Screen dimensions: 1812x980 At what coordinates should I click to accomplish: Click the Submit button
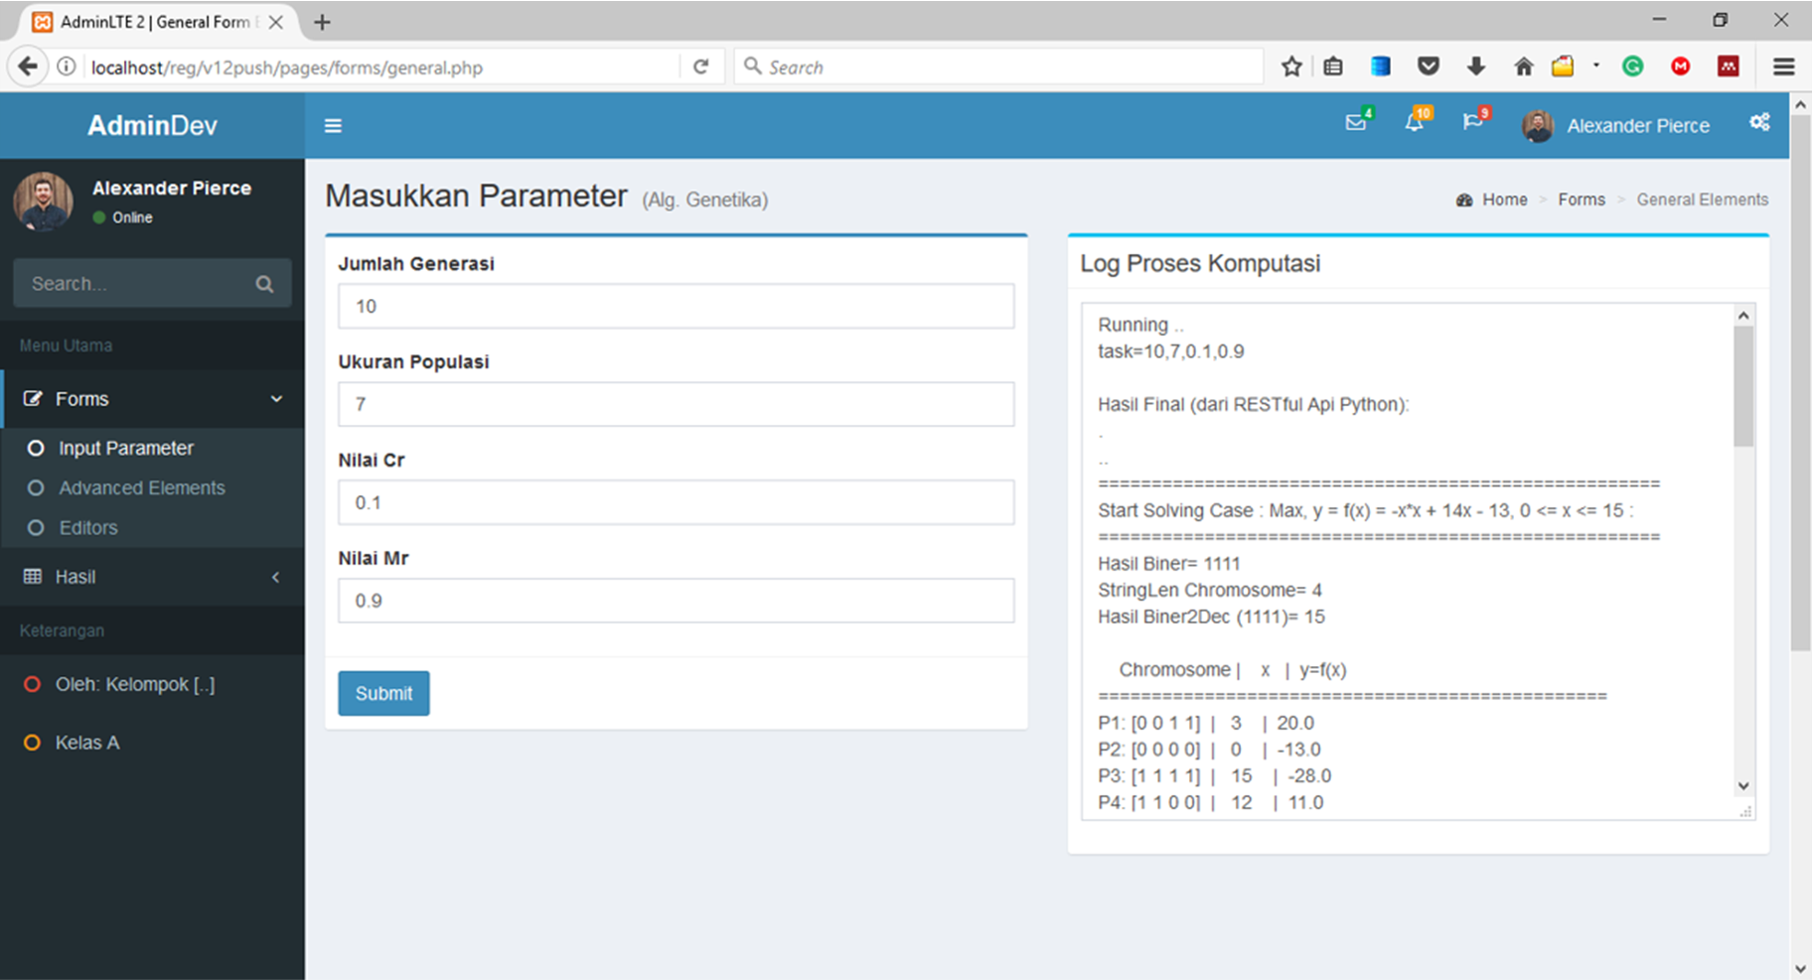(384, 693)
